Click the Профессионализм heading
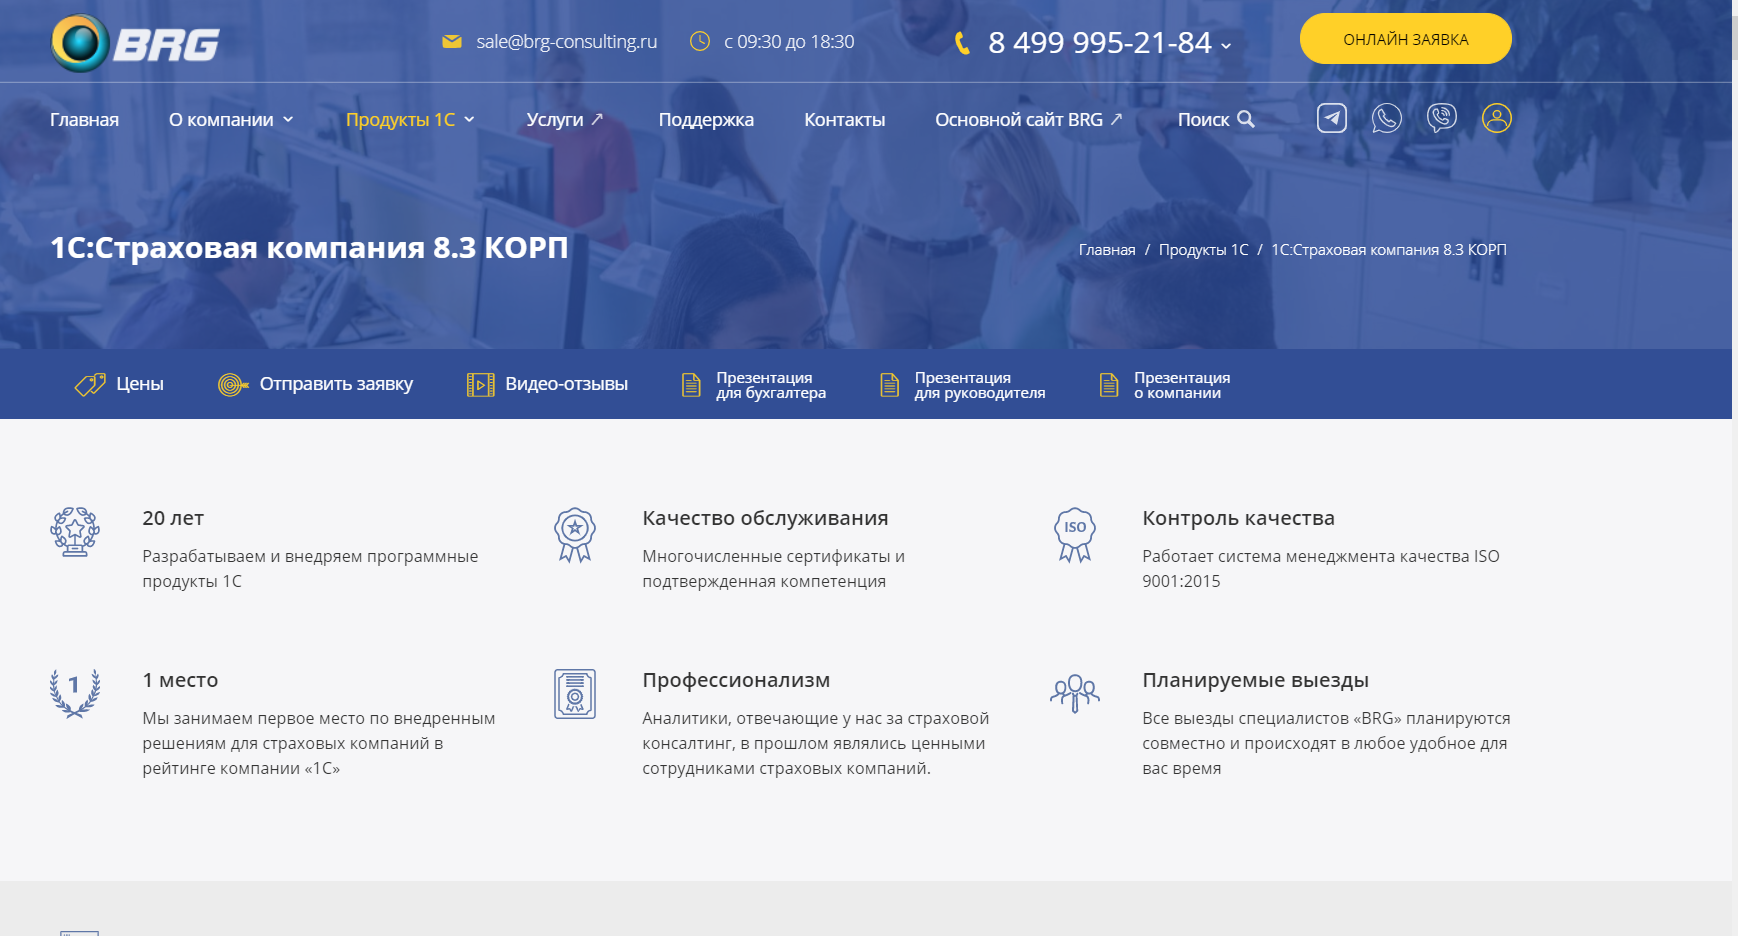 pyautogui.click(x=736, y=680)
